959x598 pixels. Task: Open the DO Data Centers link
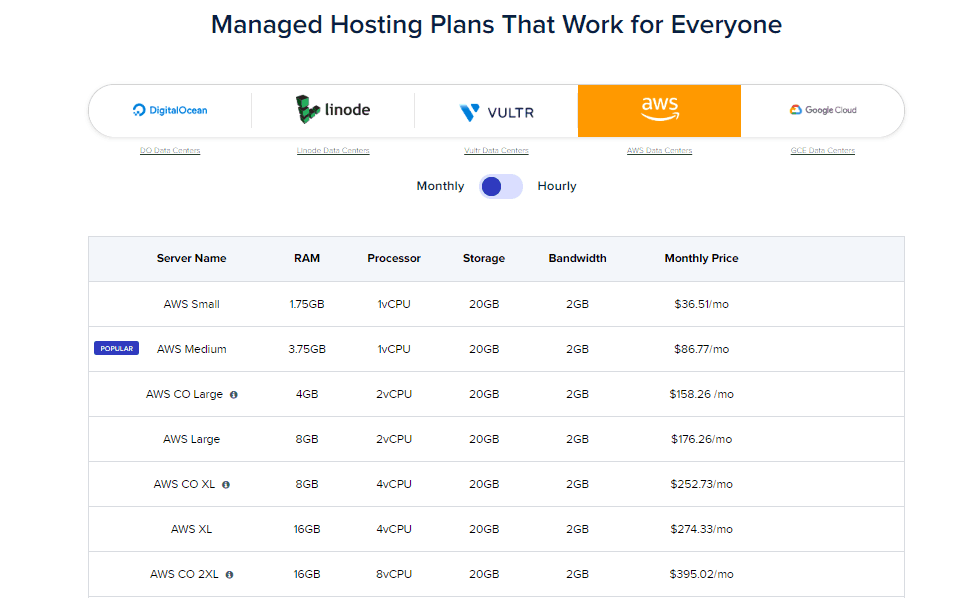click(x=170, y=150)
